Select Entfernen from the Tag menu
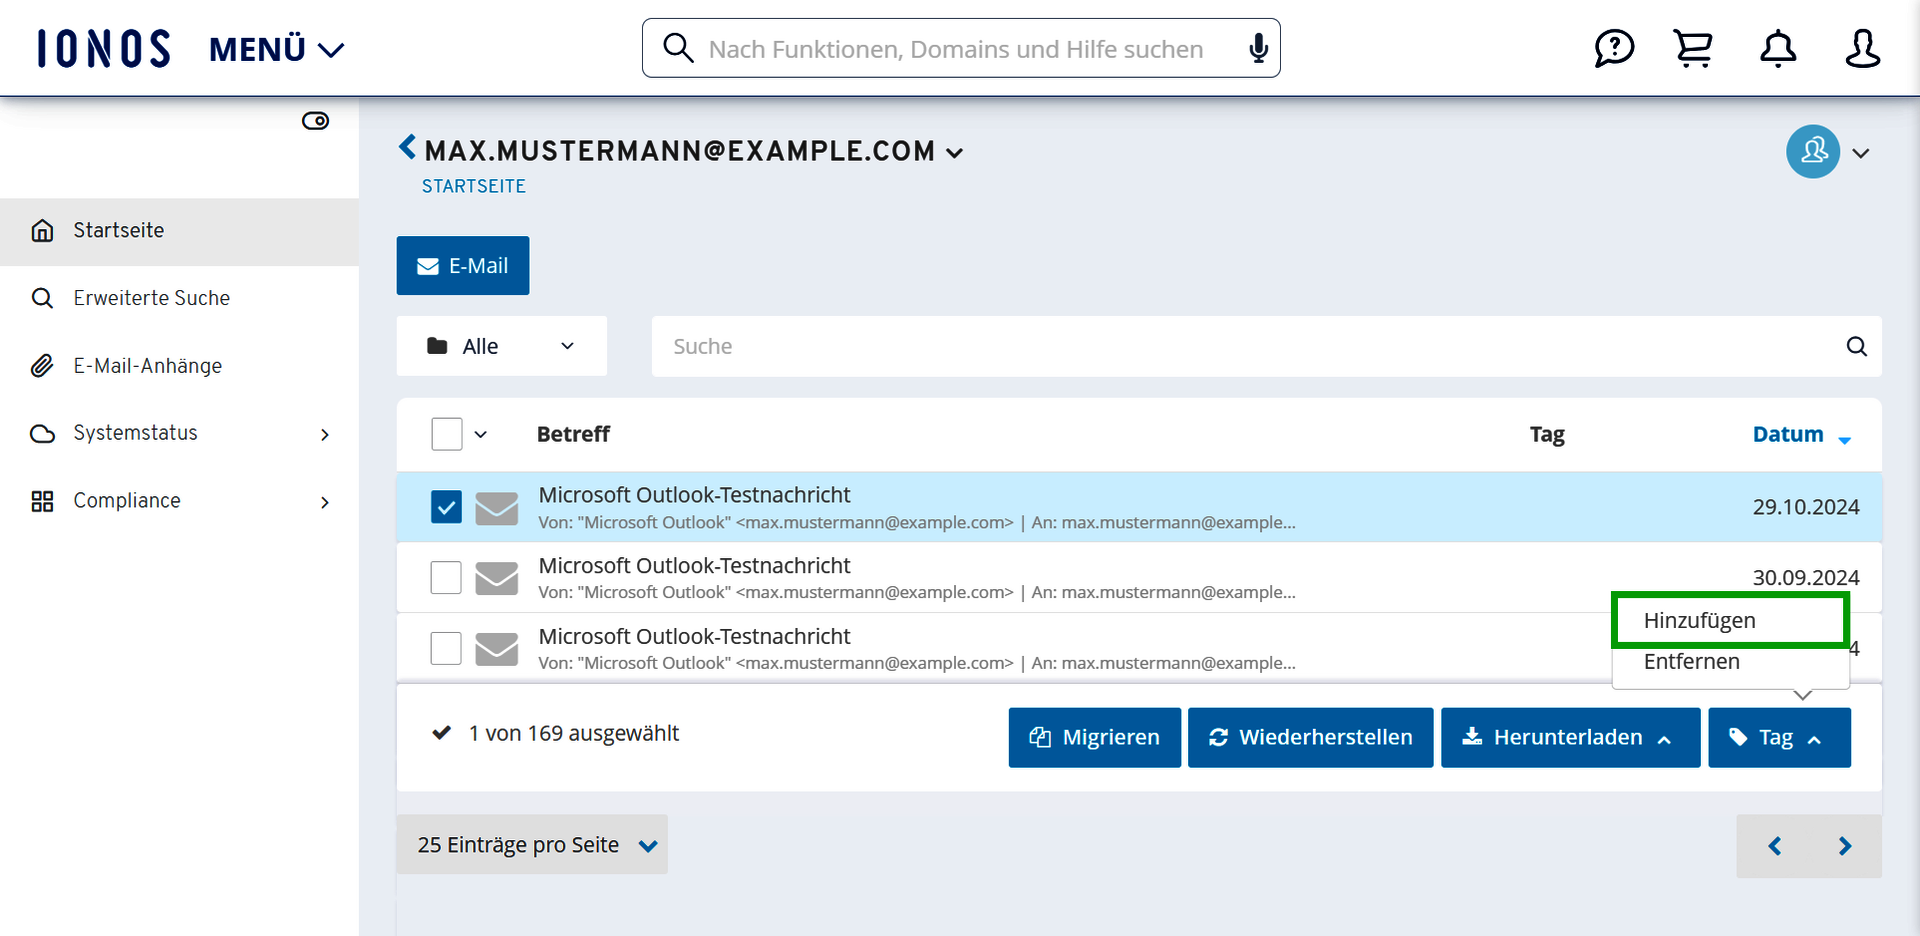The height and width of the screenshot is (936, 1920). coord(1730,662)
